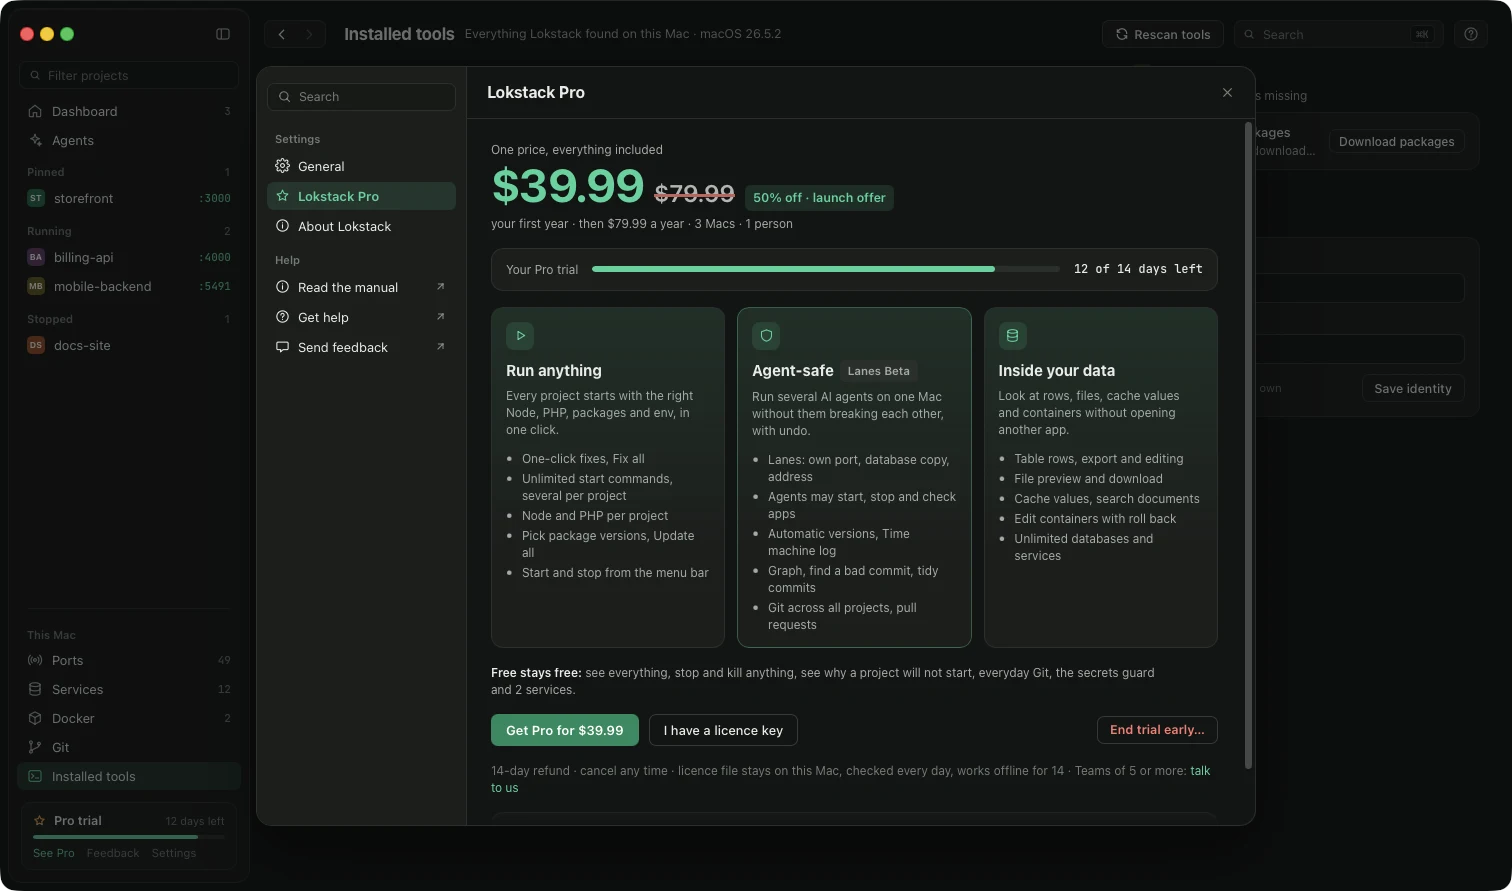Click Get Pro for $39.99 button
Screen dimensions: 1512x891
(x=564, y=730)
